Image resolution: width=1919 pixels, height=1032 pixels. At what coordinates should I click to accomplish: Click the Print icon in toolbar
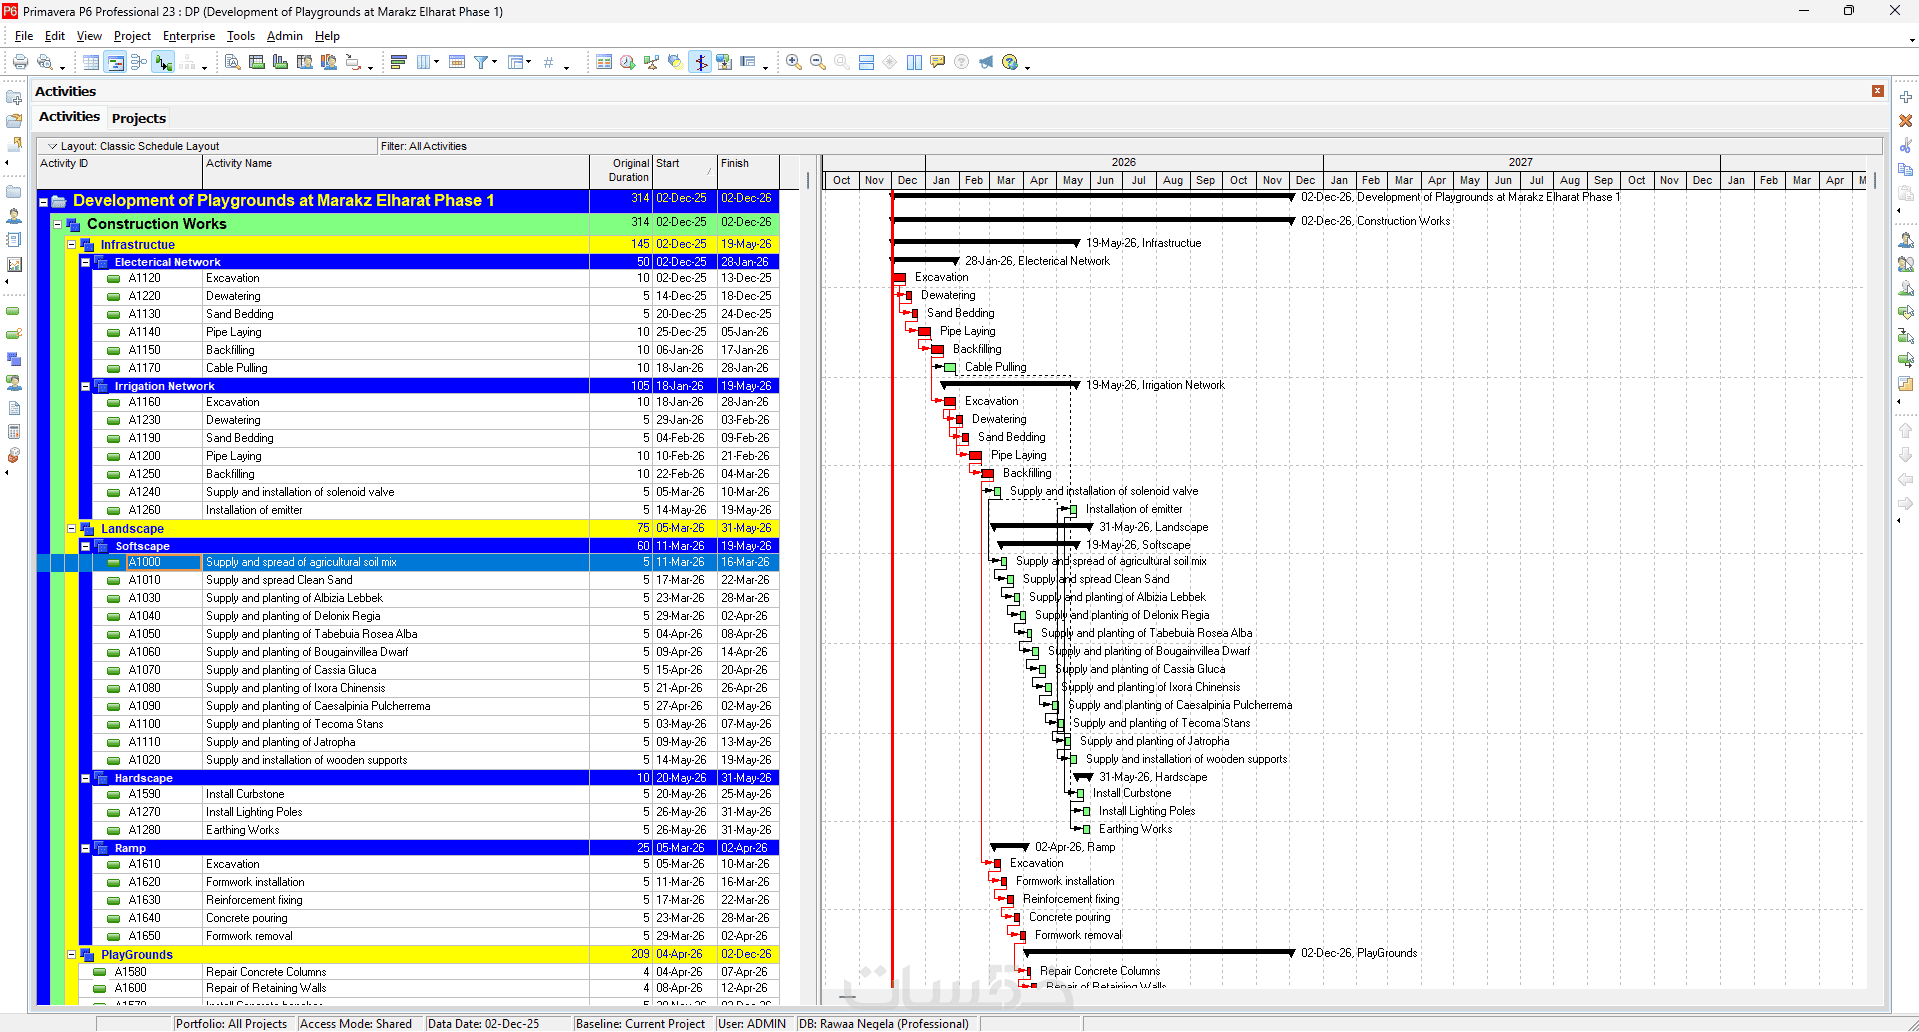pos(20,62)
